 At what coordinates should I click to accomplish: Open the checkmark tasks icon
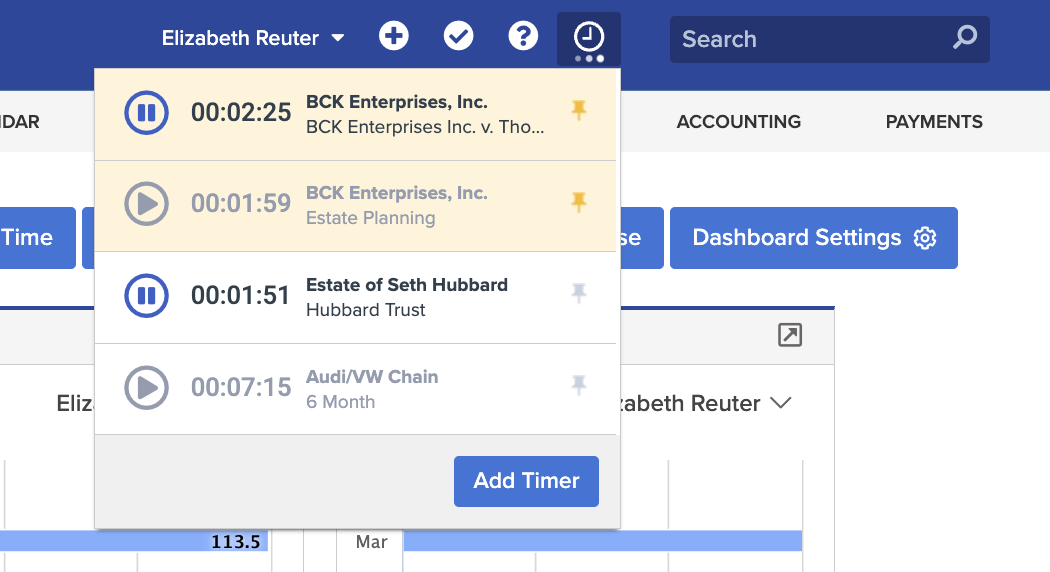[459, 35]
